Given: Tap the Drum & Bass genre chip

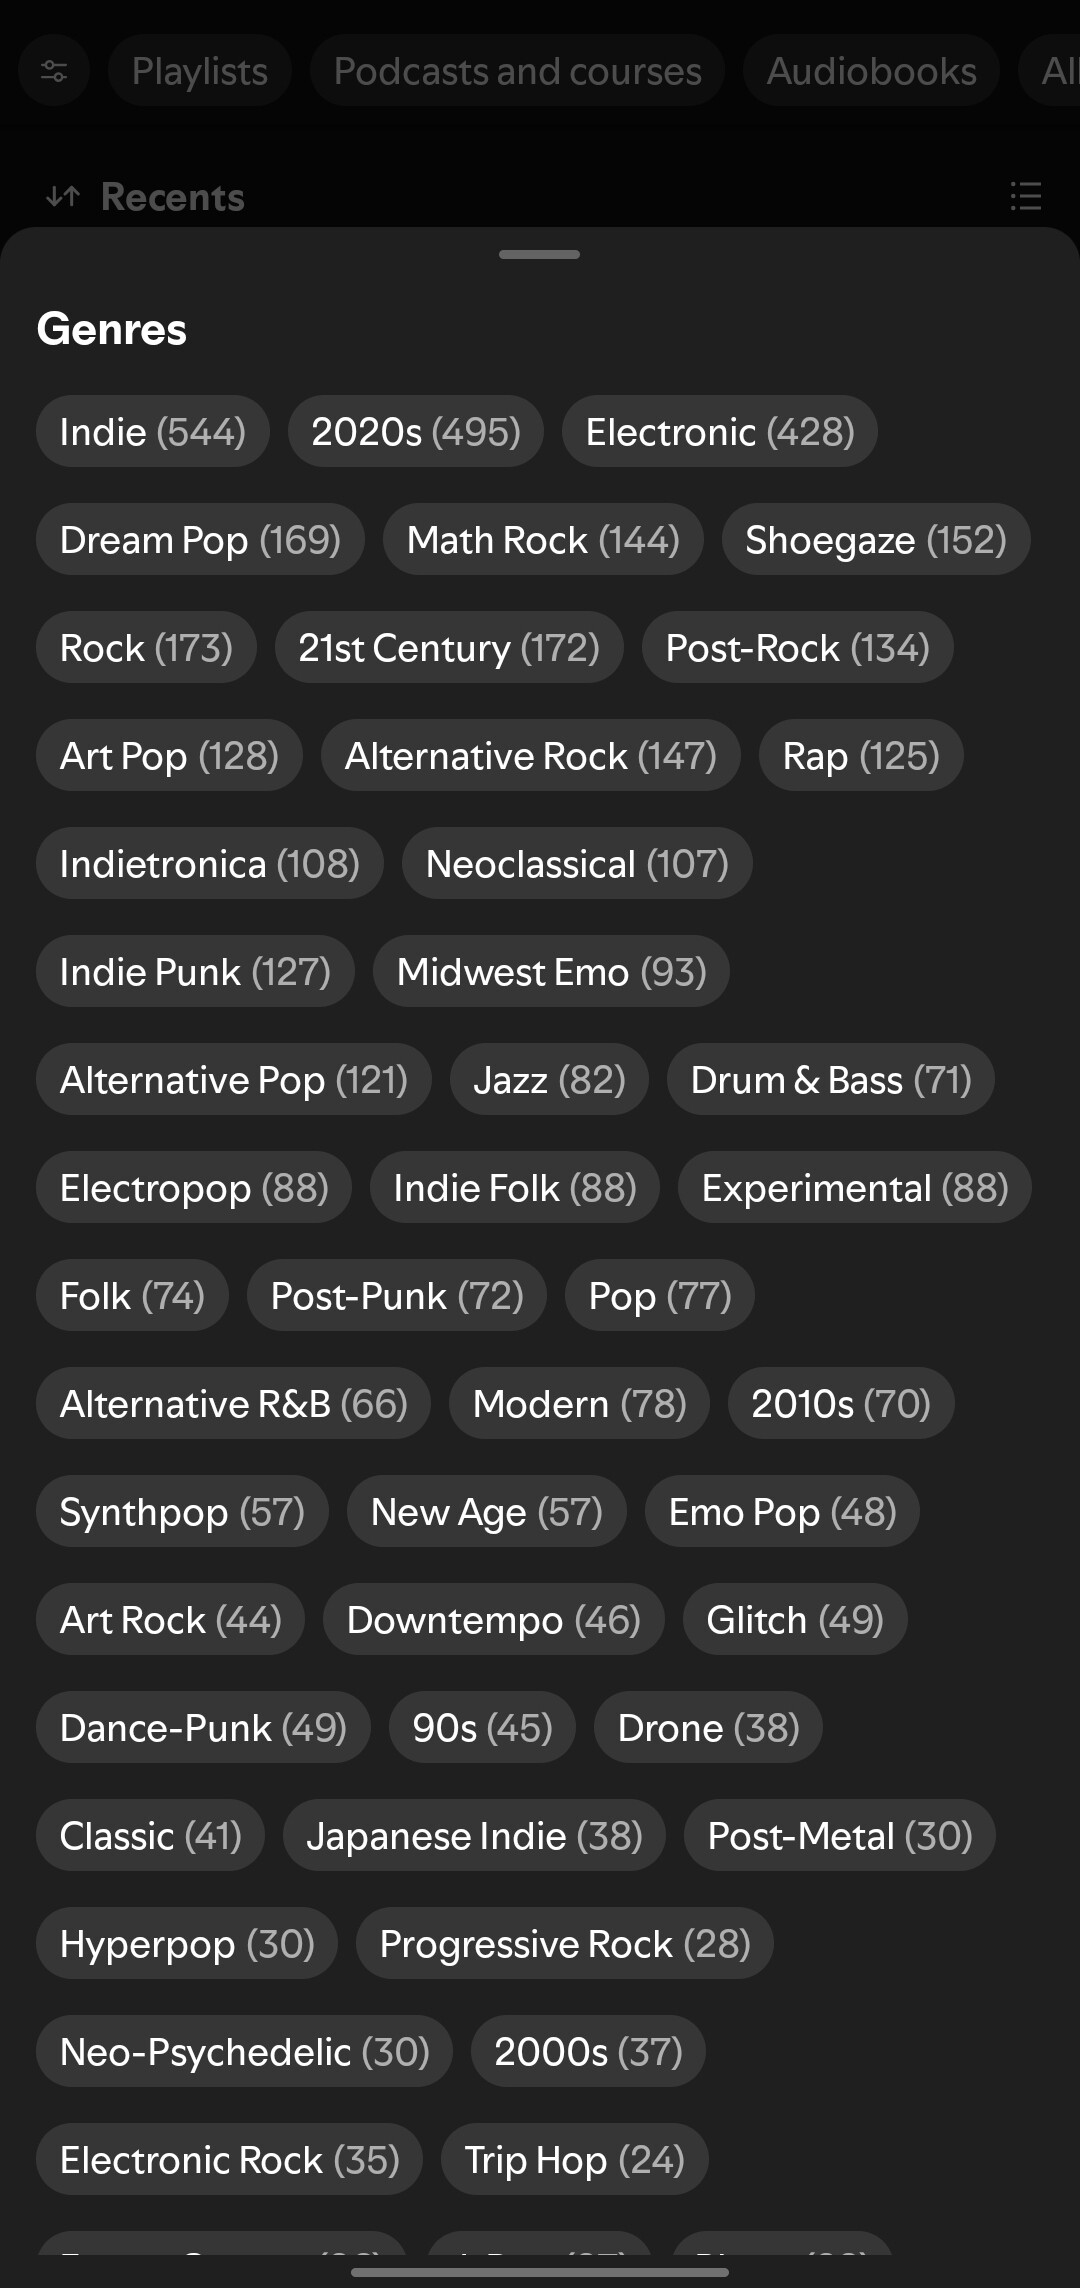Looking at the screenshot, I should tap(830, 1080).
